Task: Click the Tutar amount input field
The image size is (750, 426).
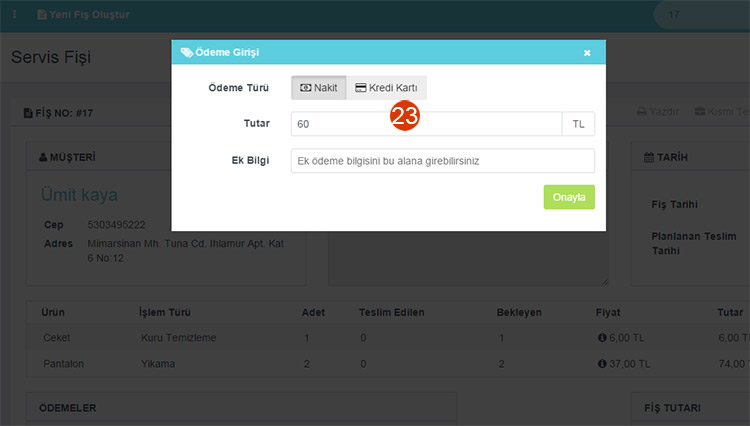Action: [x=426, y=124]
